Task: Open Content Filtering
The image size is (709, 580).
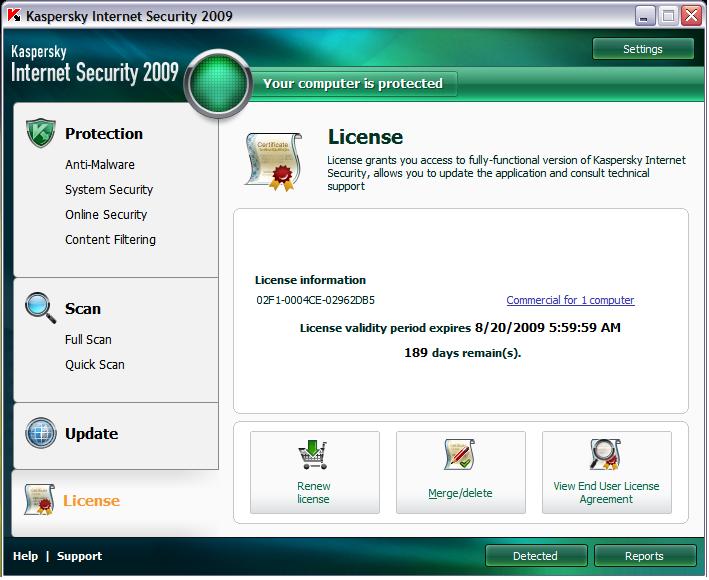Action: click(110, 240)
